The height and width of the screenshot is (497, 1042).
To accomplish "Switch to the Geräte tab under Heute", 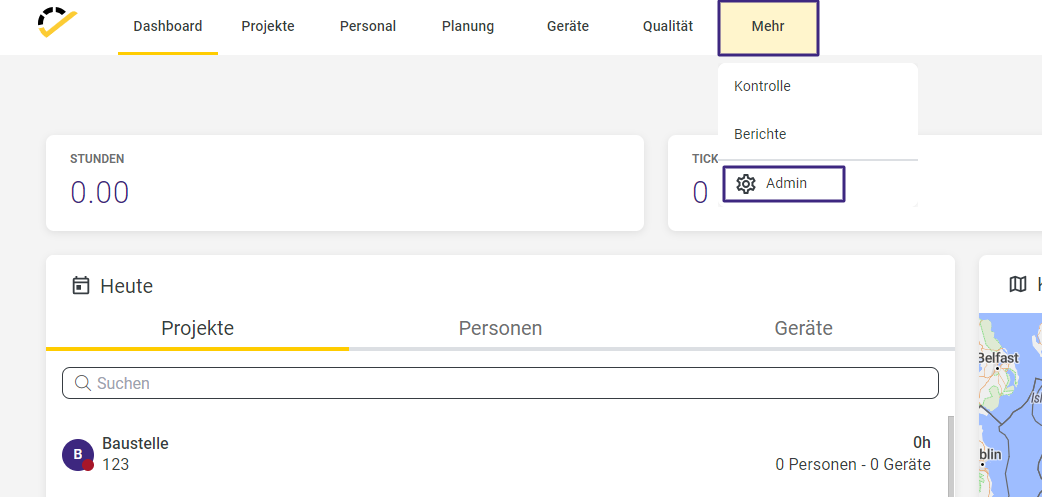I will [x=803, y=328].
